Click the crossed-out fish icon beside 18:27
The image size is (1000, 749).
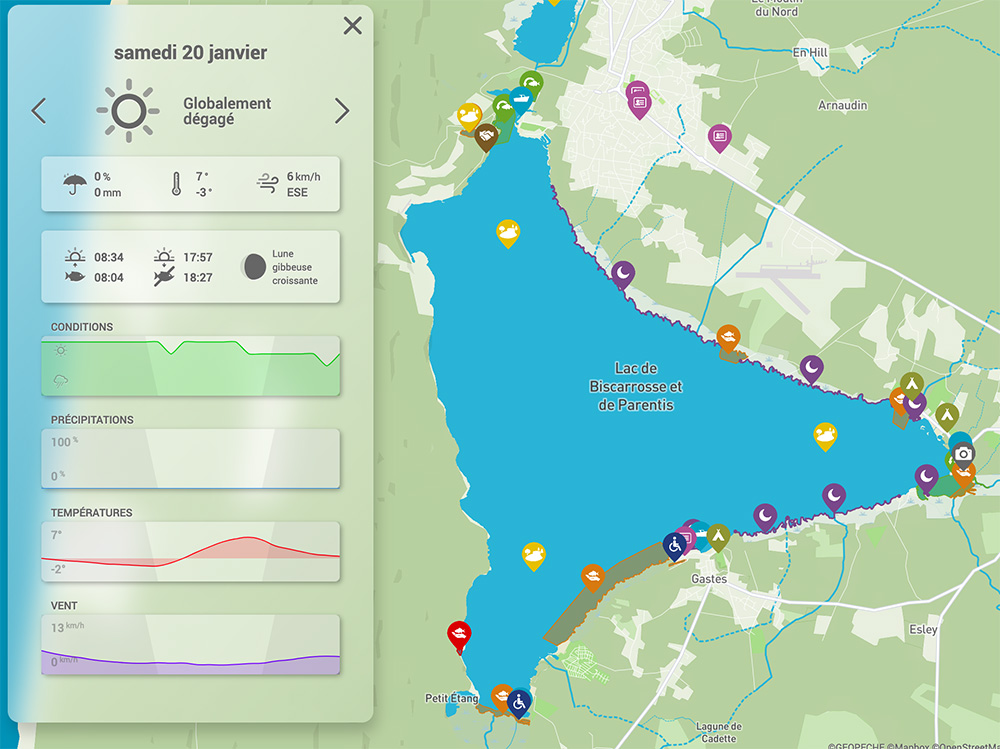164,277
